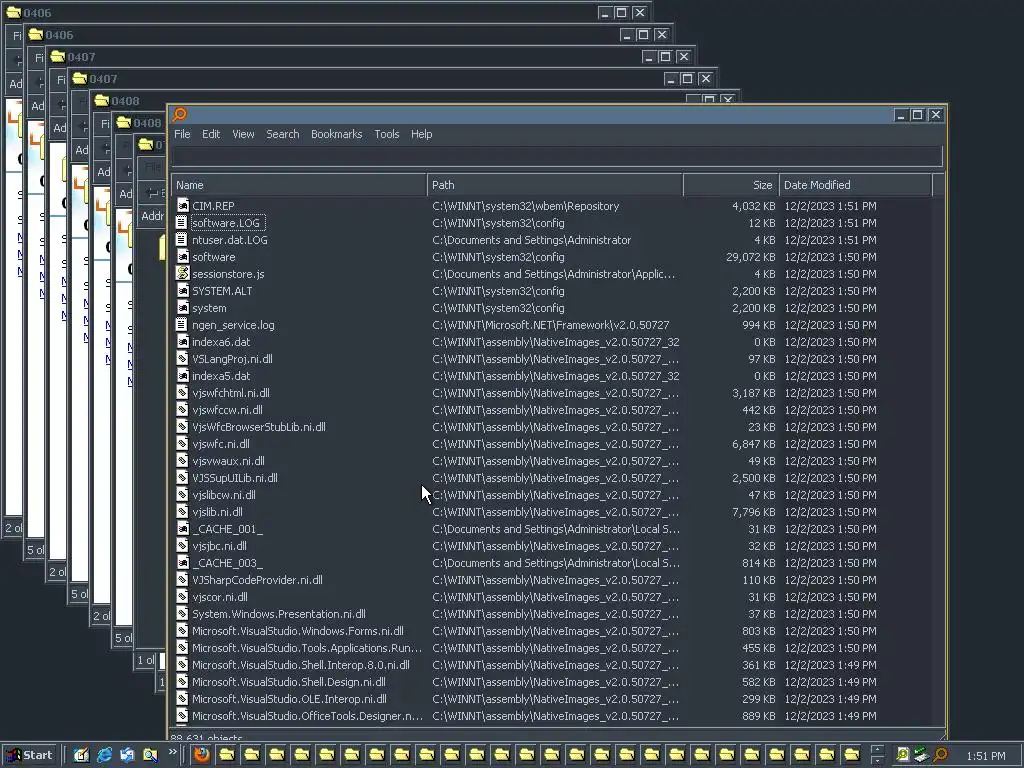
Task: Click the icon next to CIM.REP
Action: click(x=183, y=206)
